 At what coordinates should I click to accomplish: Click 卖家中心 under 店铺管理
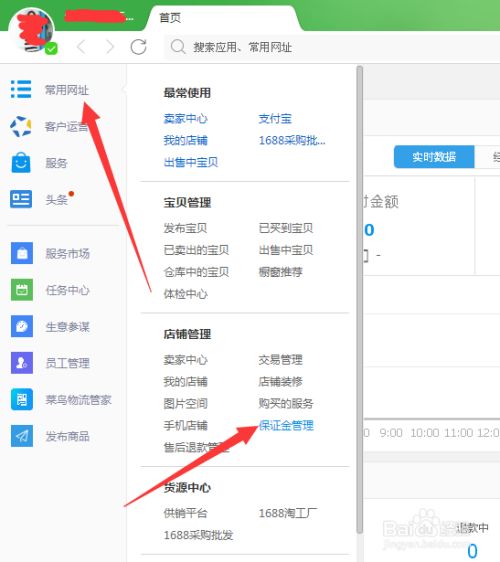tap(186, 359)
